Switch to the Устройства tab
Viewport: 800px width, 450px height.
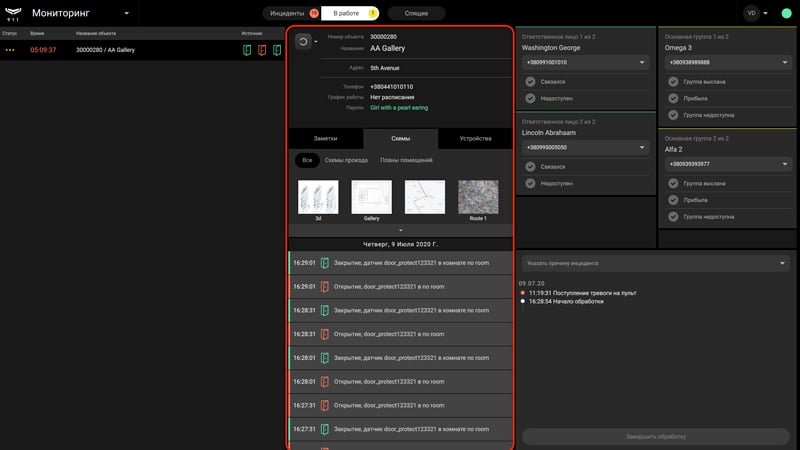pos(475,138)
